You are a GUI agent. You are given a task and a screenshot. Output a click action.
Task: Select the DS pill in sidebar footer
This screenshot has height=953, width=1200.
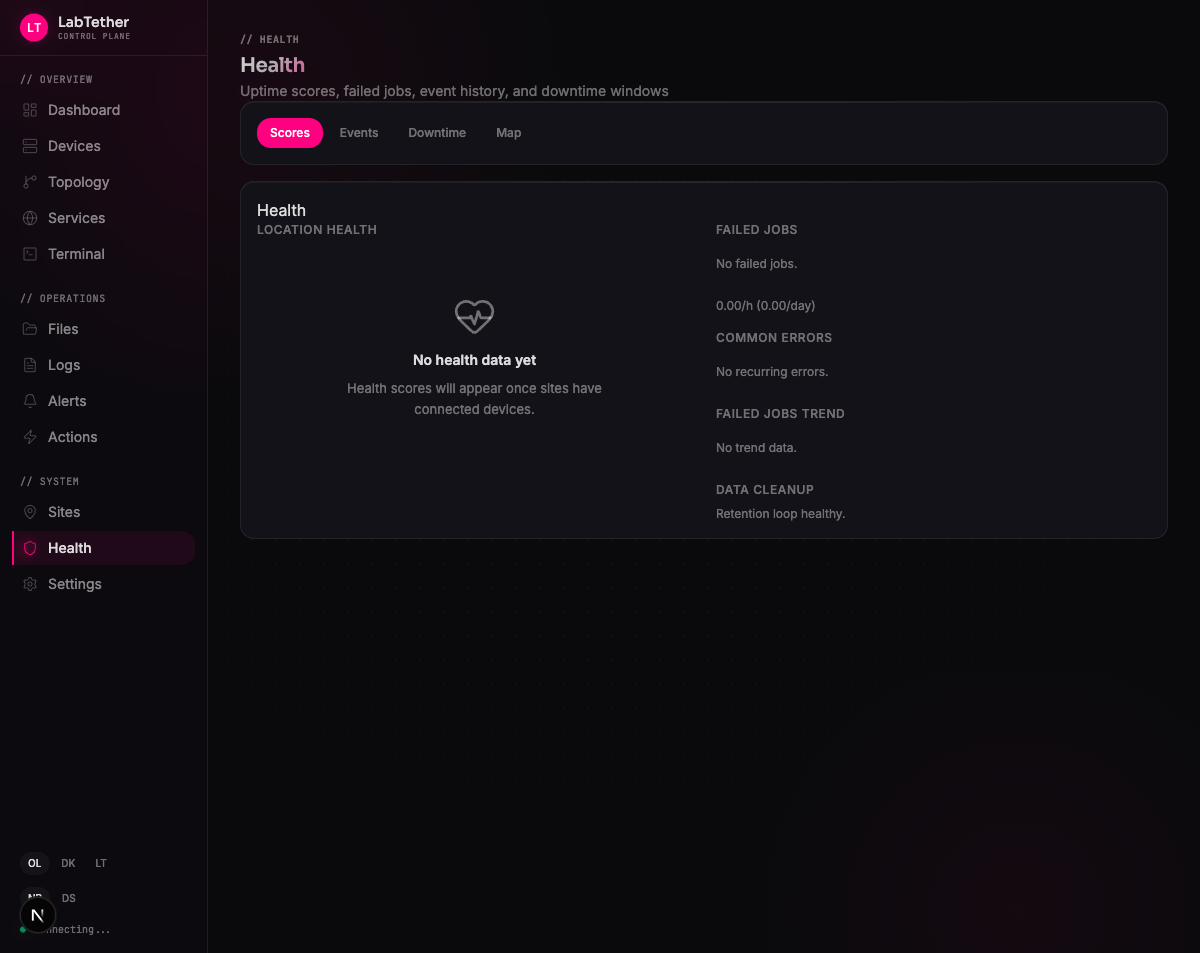(x=69, y=898)
